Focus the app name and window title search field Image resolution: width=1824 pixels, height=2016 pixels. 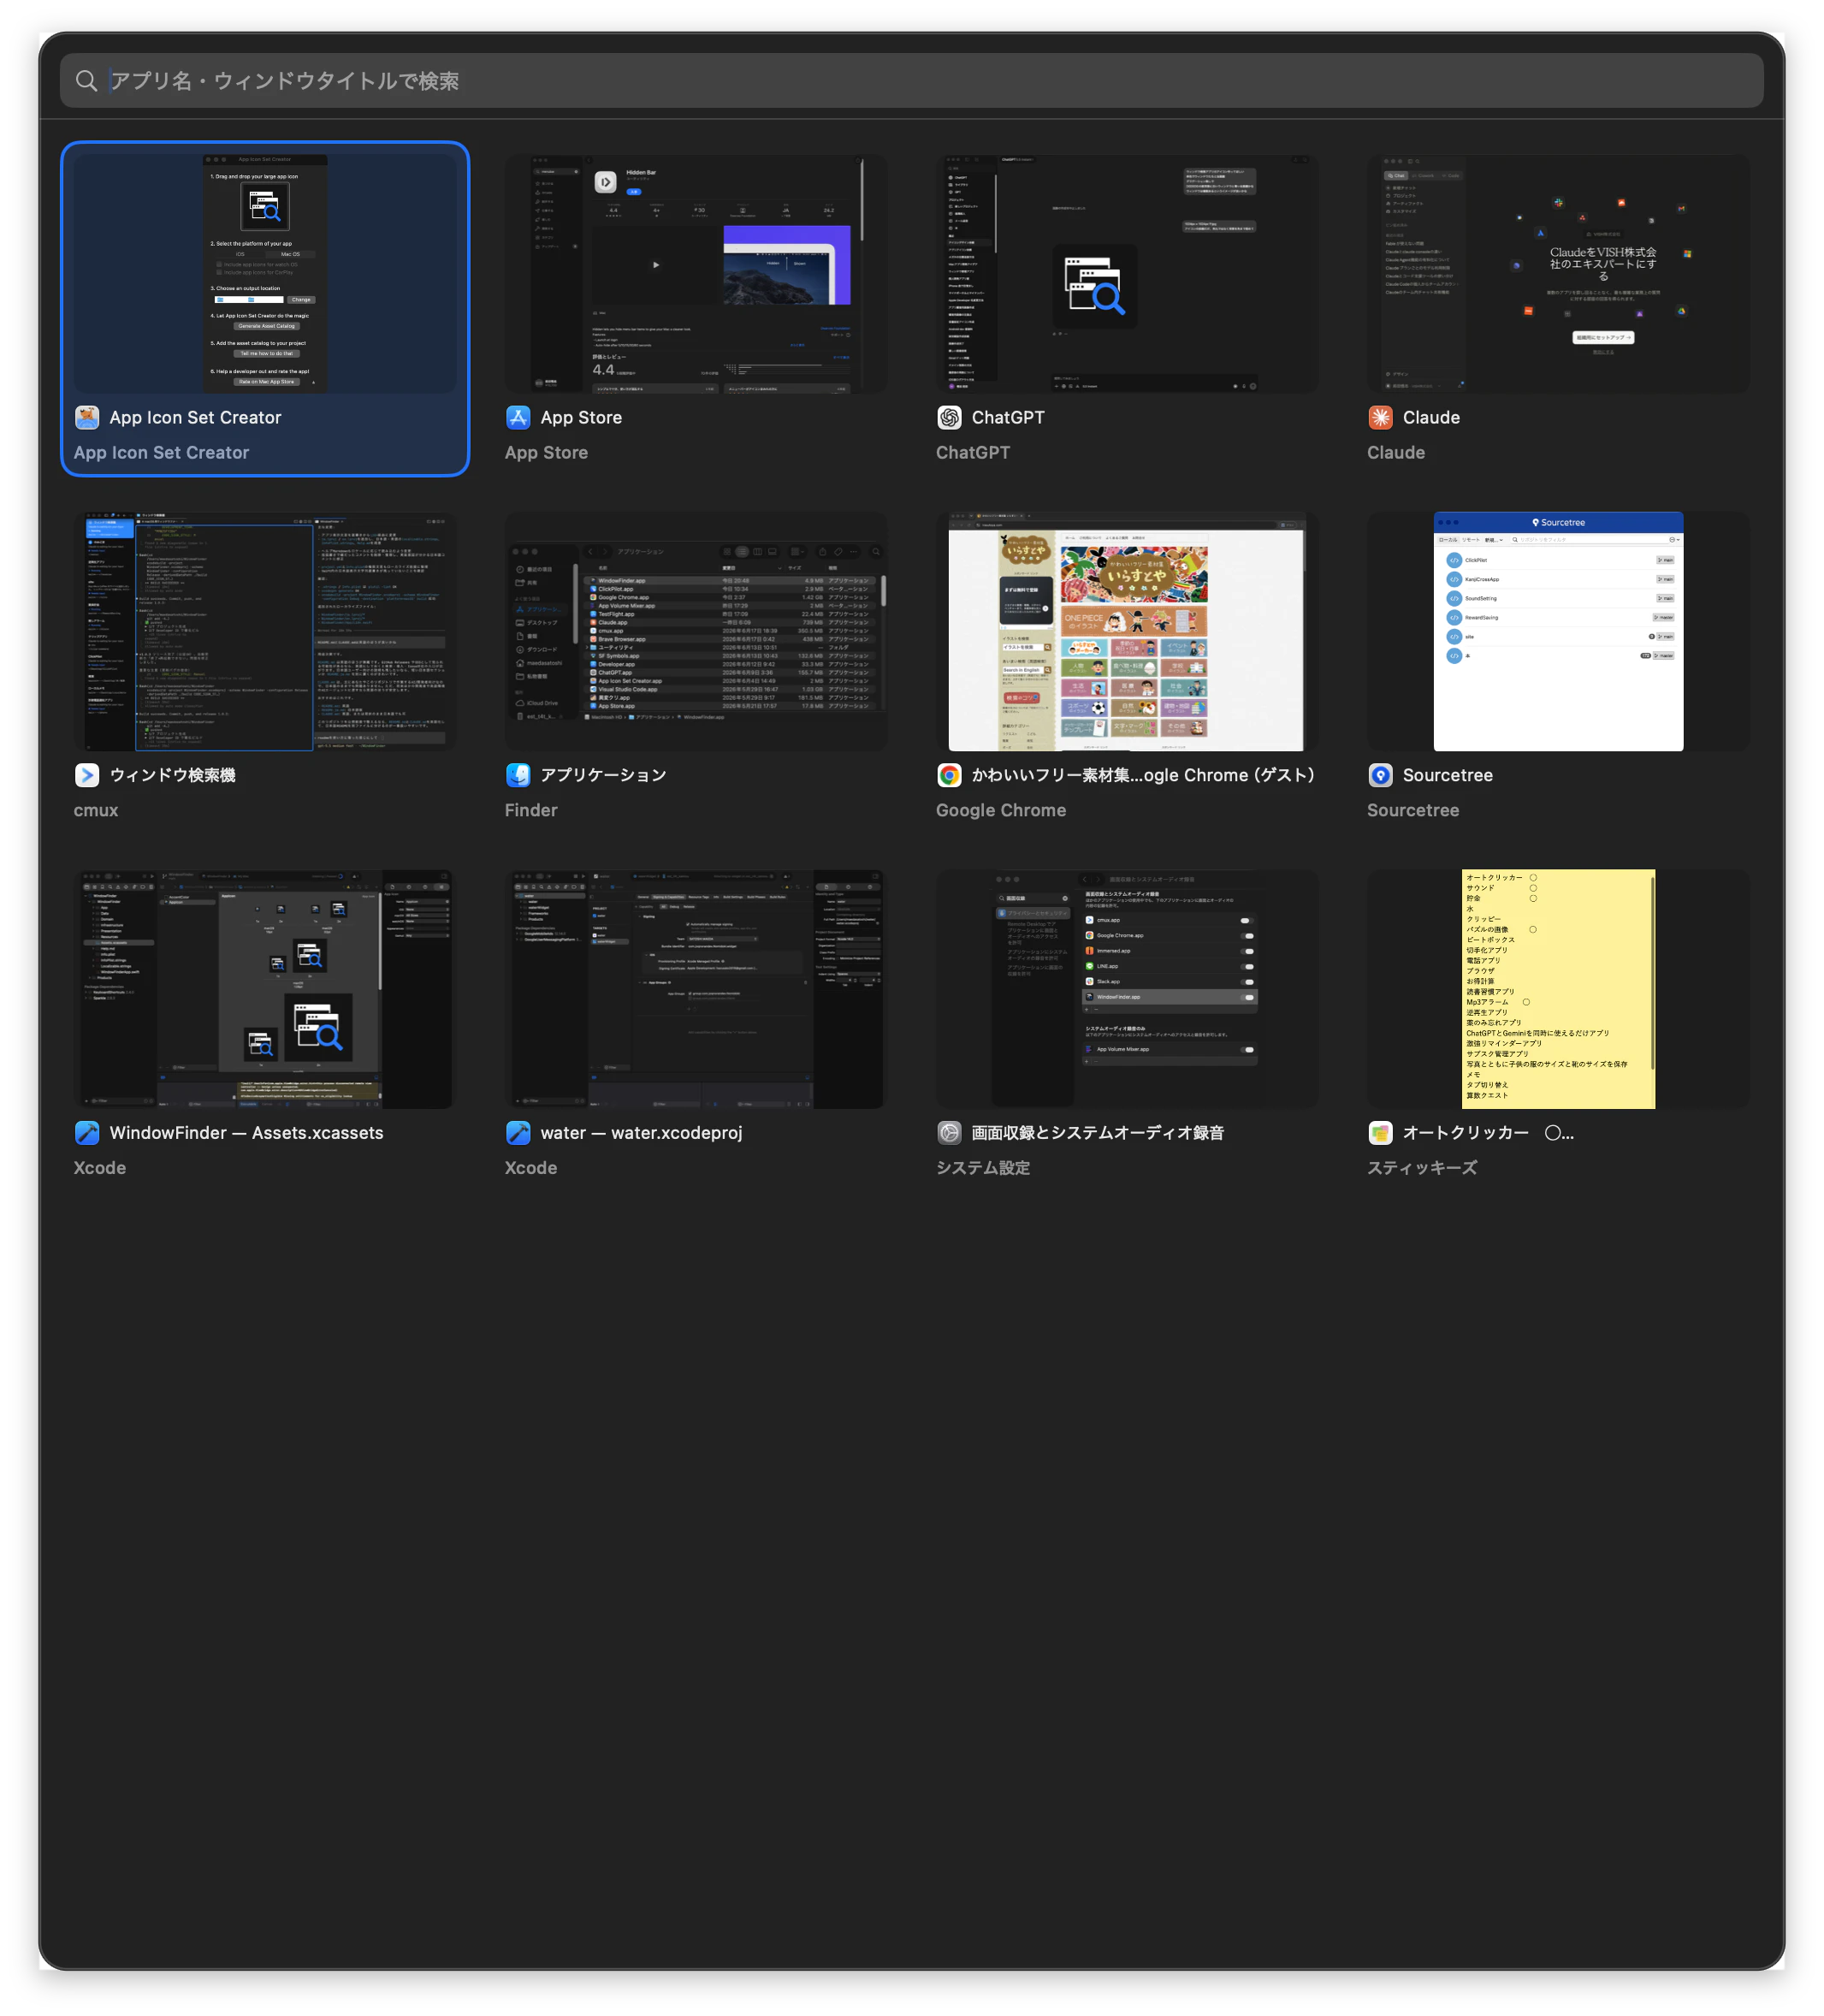(x=911, y=81)
